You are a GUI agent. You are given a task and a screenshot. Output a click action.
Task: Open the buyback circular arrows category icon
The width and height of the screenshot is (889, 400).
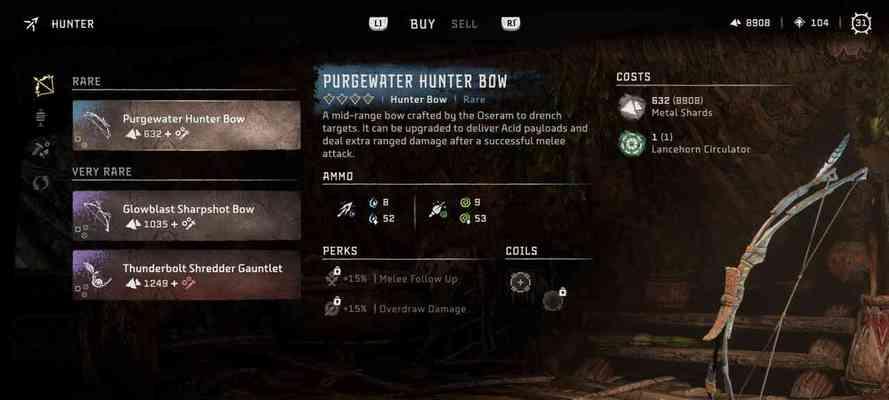(x=41, y=182)
